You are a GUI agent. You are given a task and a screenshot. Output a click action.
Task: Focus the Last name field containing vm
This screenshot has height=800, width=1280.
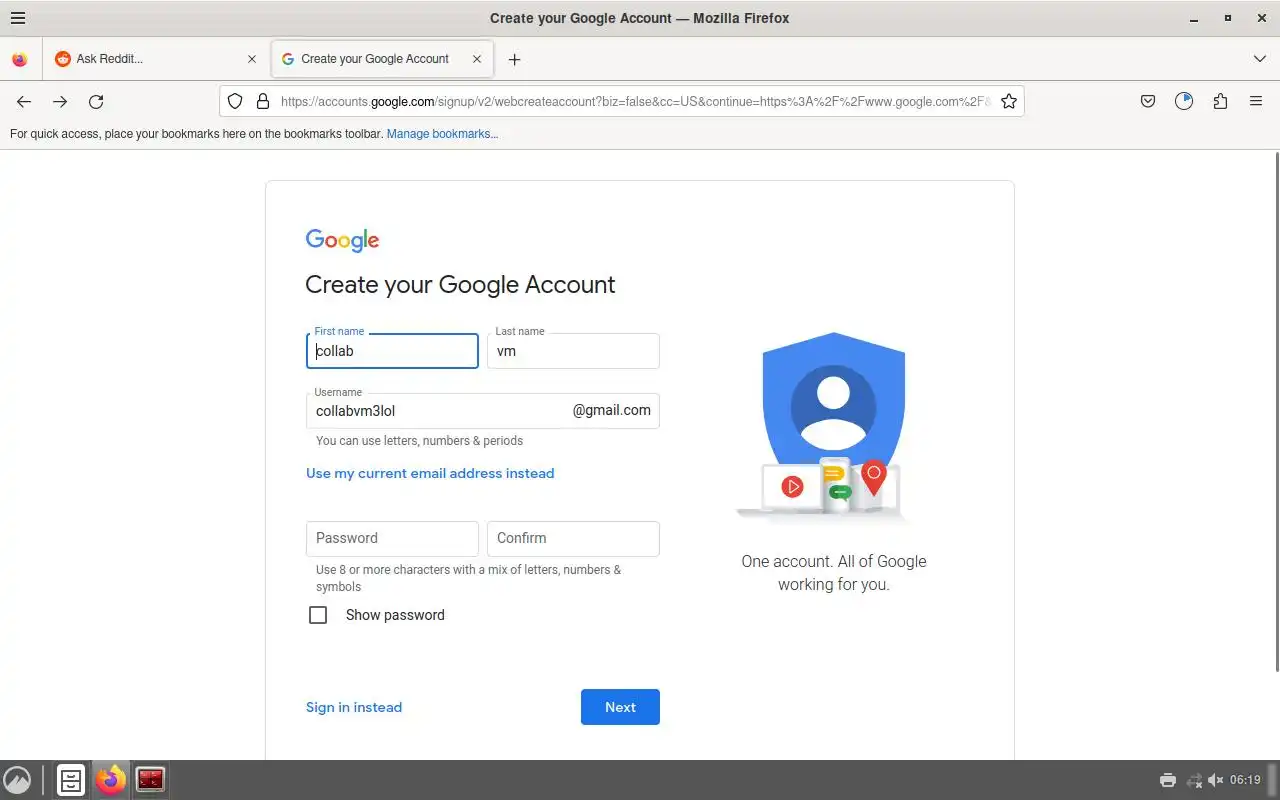573,351
